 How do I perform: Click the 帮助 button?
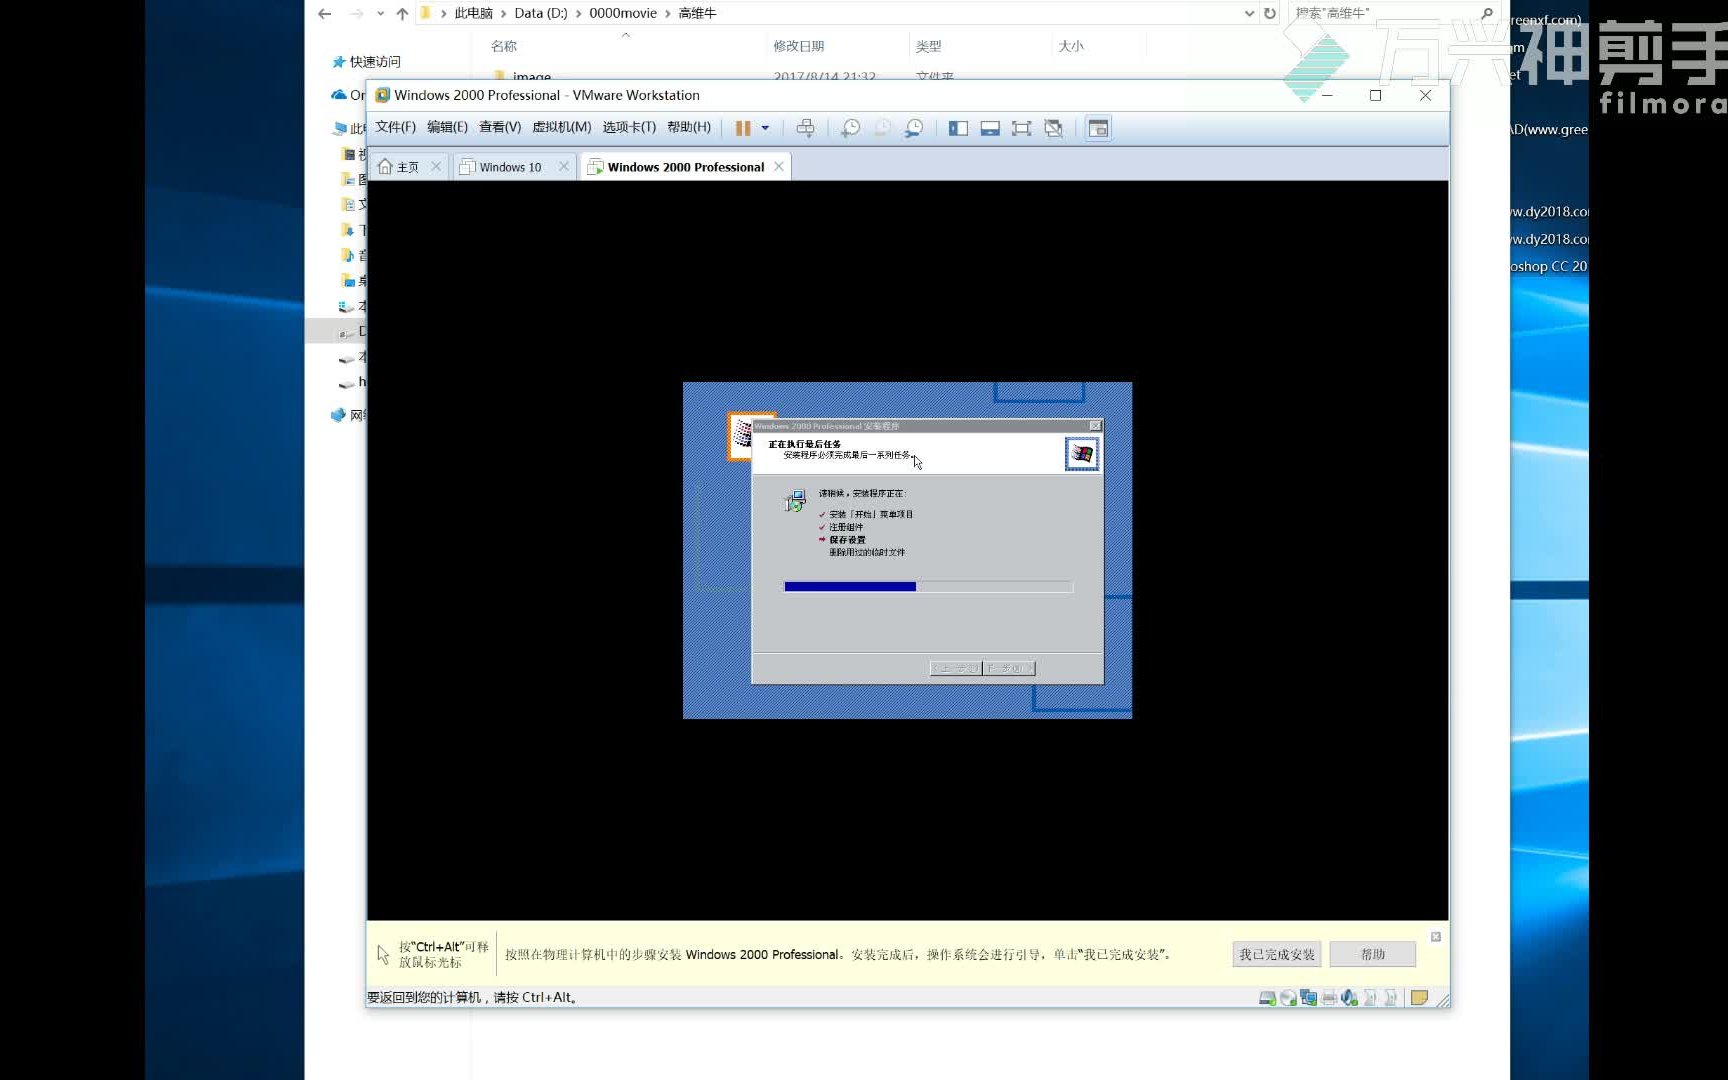click(1371, 953)
